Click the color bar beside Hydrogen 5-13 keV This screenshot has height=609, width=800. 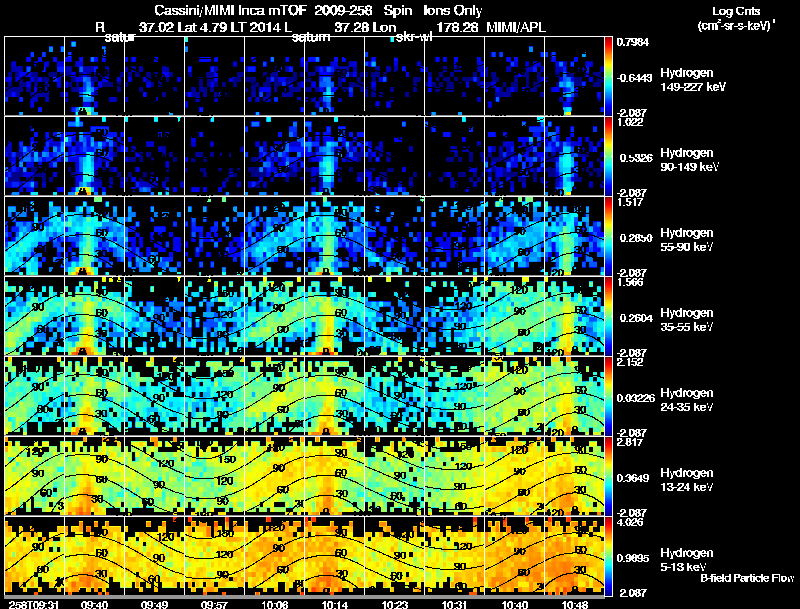pyautogui.click(x=608, y=556)
